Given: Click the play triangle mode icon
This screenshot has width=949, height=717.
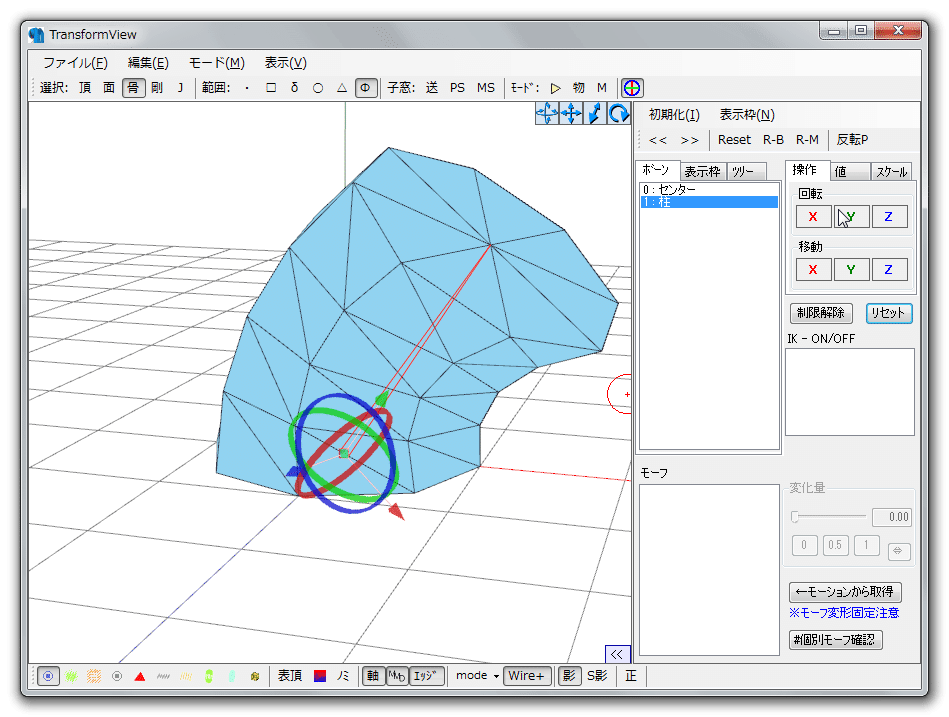Looking at the screenshot, I should pos(556,88).
